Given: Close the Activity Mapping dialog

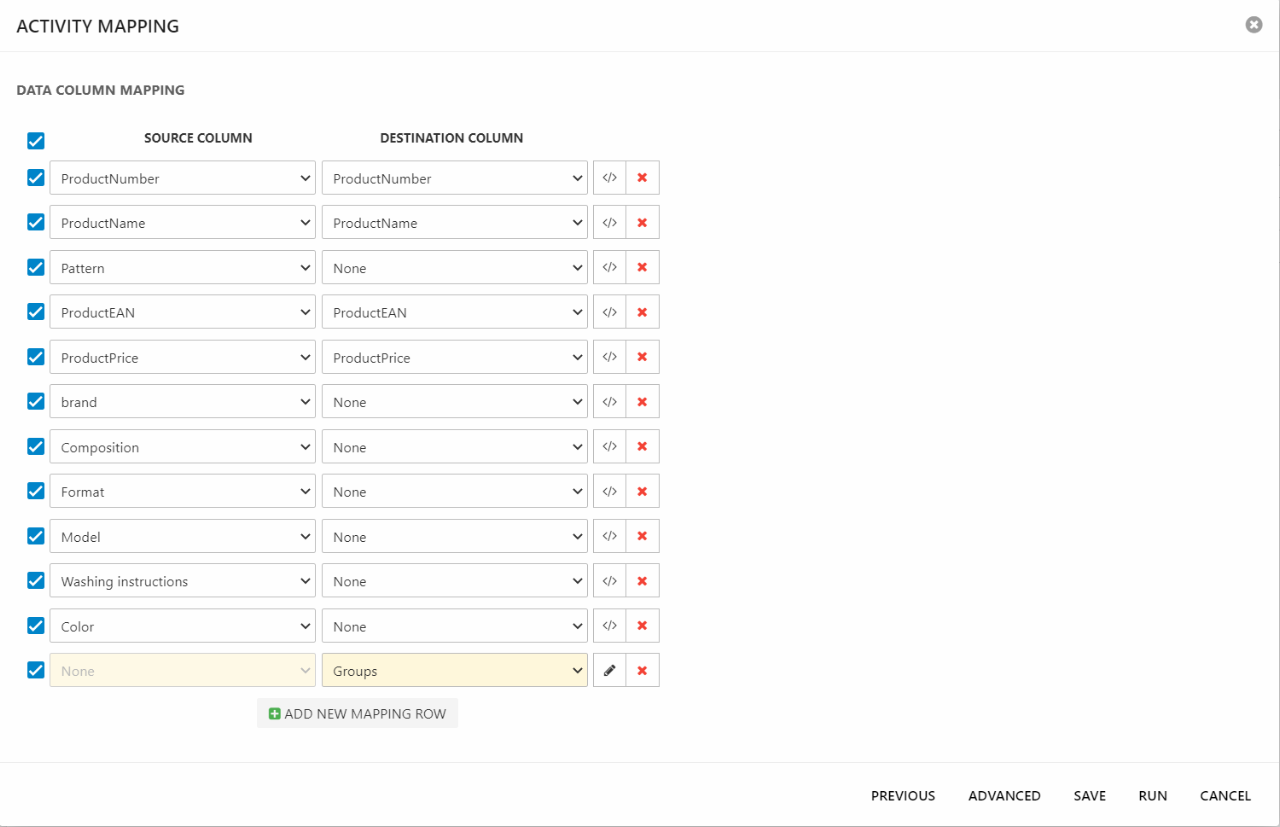Looking at the screenshot, I should click(x=1253, y=25).
